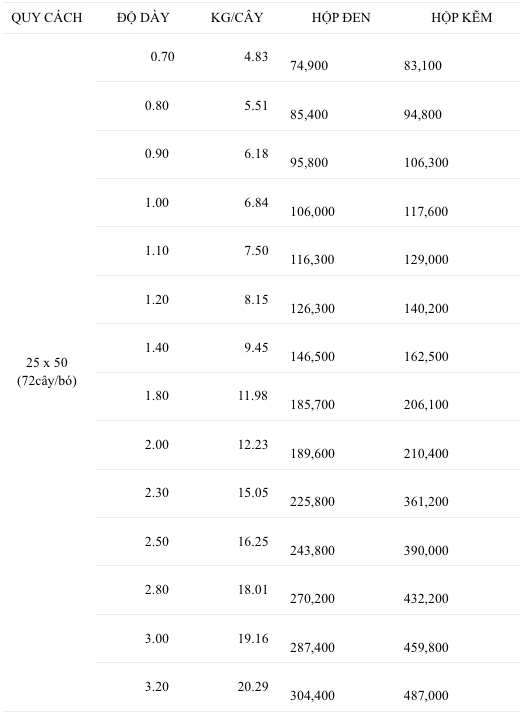Click the 162,500 galvanized price
The width and height of the screenshot is (525, 713).
[426, 356]
